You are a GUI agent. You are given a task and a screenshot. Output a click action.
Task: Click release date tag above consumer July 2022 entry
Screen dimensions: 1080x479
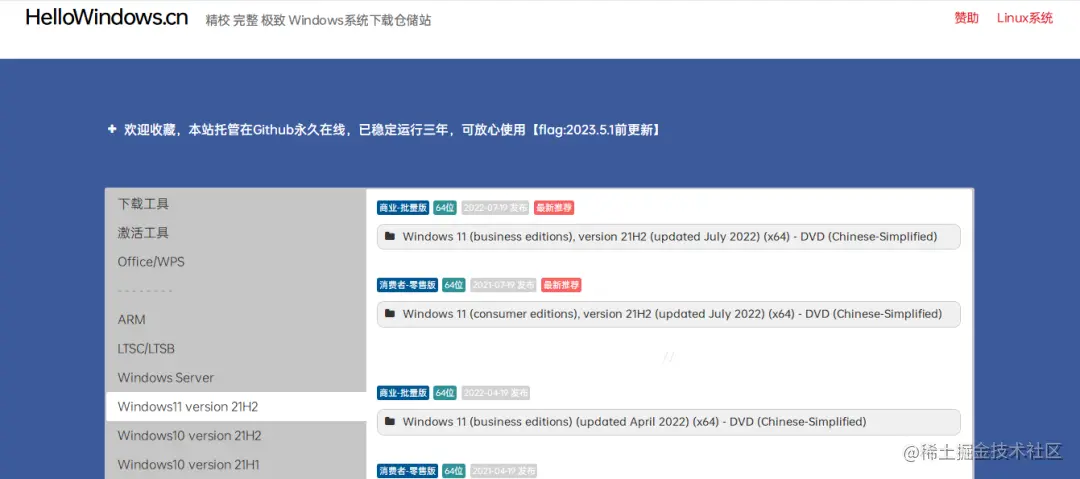pyautogui.click(x=503, y=285)
